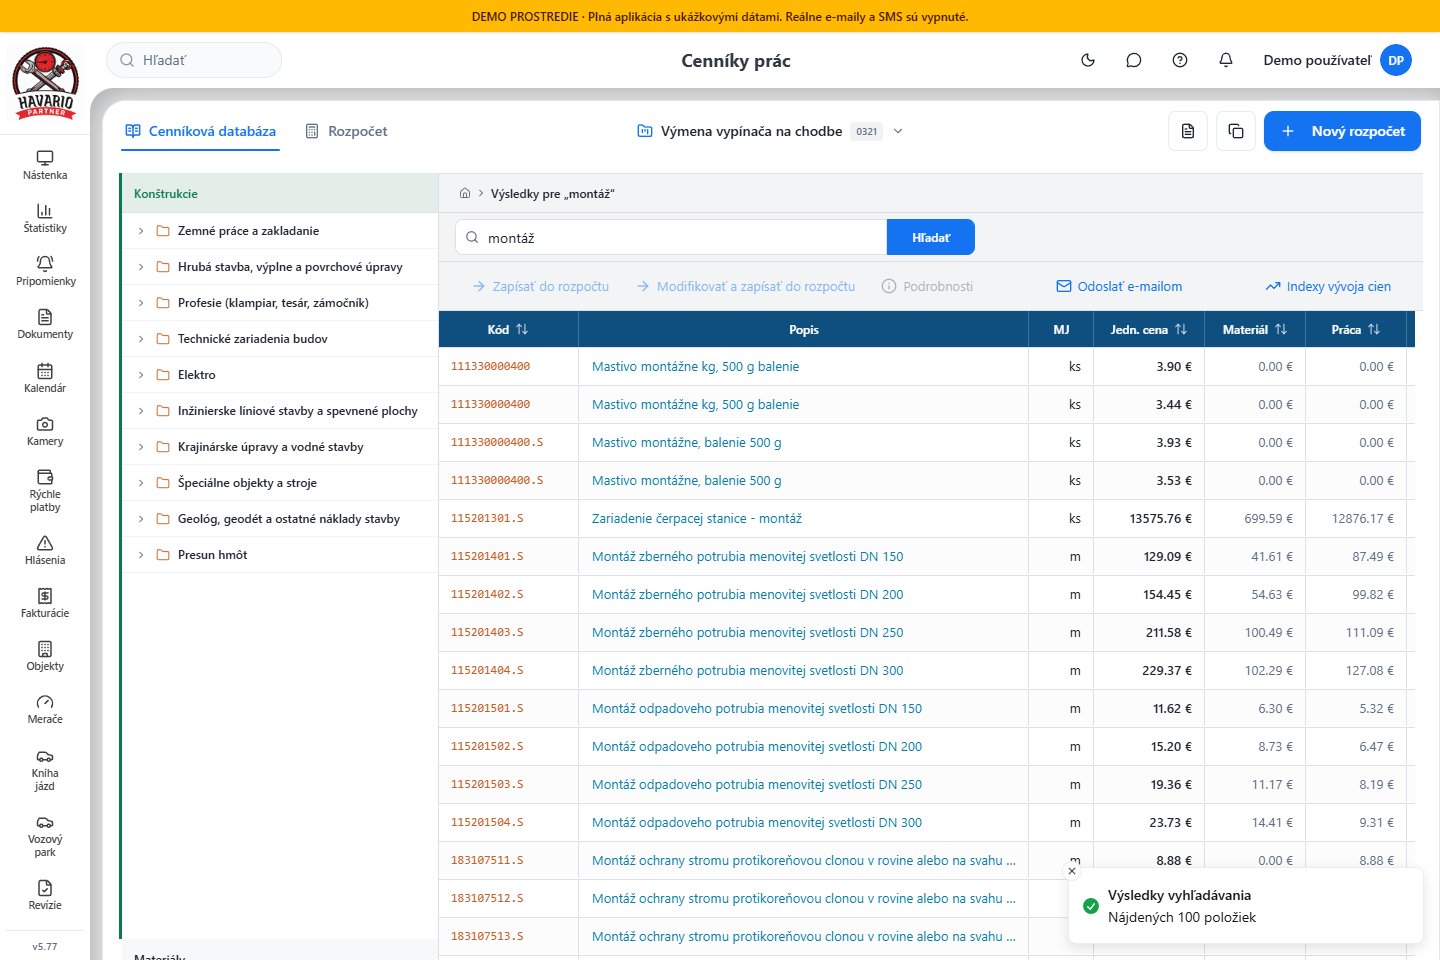Open Objekty in the sidebar
The height and width of the screenshot is (960, 1440).
click(45, 656)
